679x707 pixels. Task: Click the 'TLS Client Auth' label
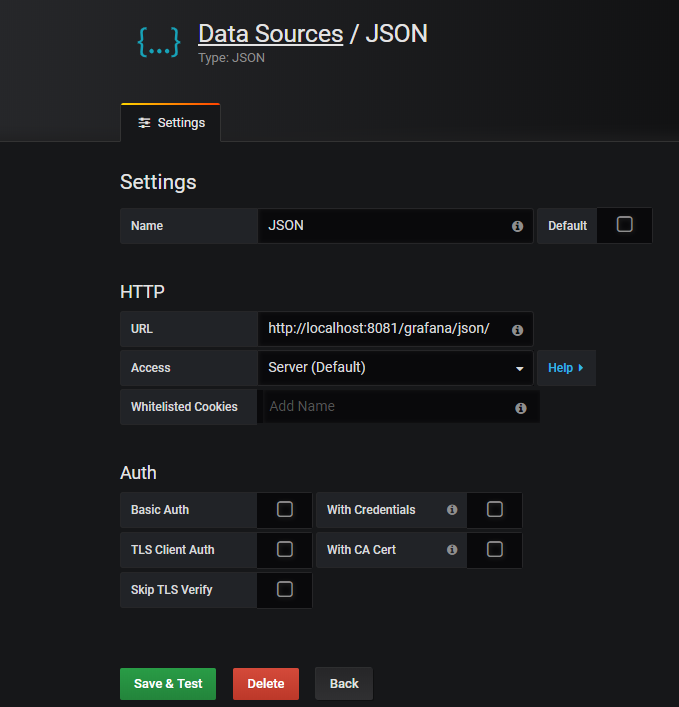[x=173, y=550]
